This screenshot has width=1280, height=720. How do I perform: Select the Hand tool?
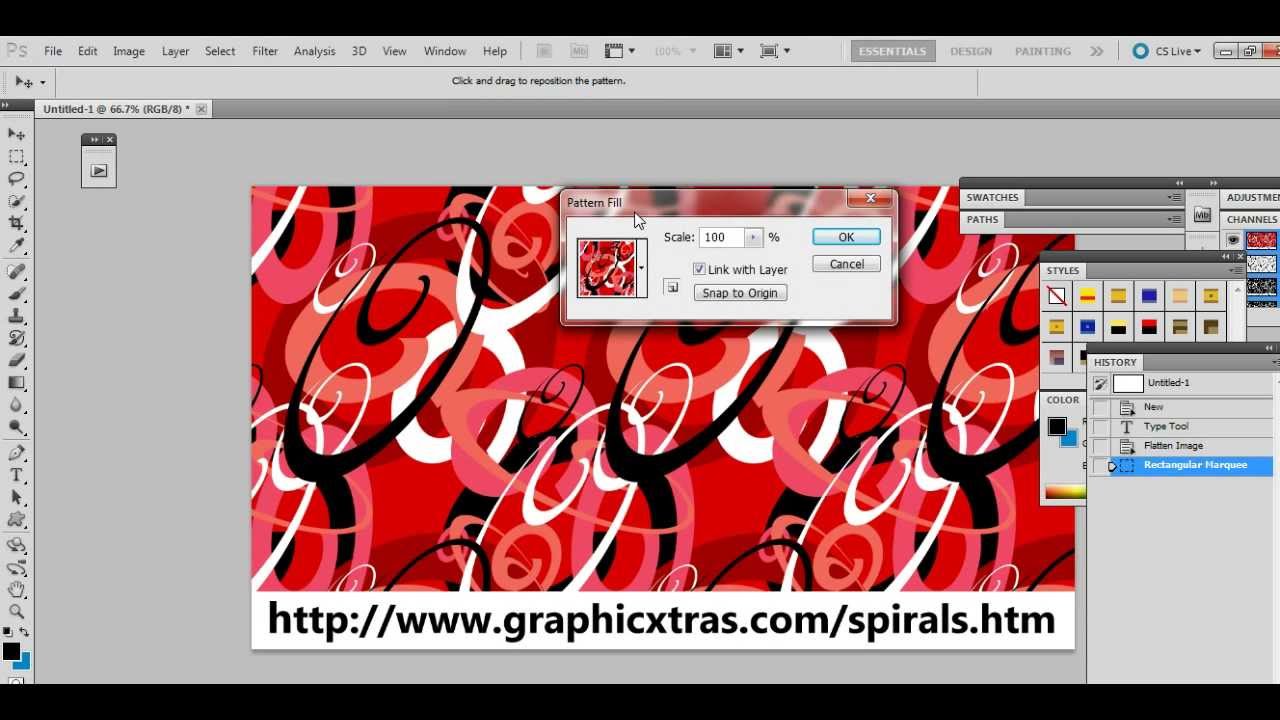[x=16, y=589]
